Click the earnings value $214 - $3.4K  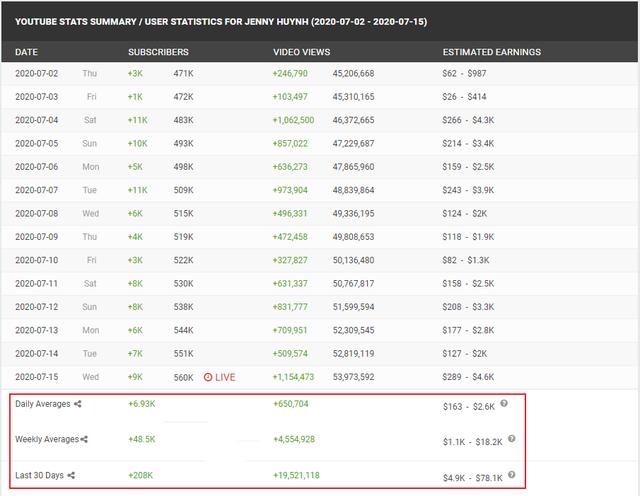(x=468, y=144)
